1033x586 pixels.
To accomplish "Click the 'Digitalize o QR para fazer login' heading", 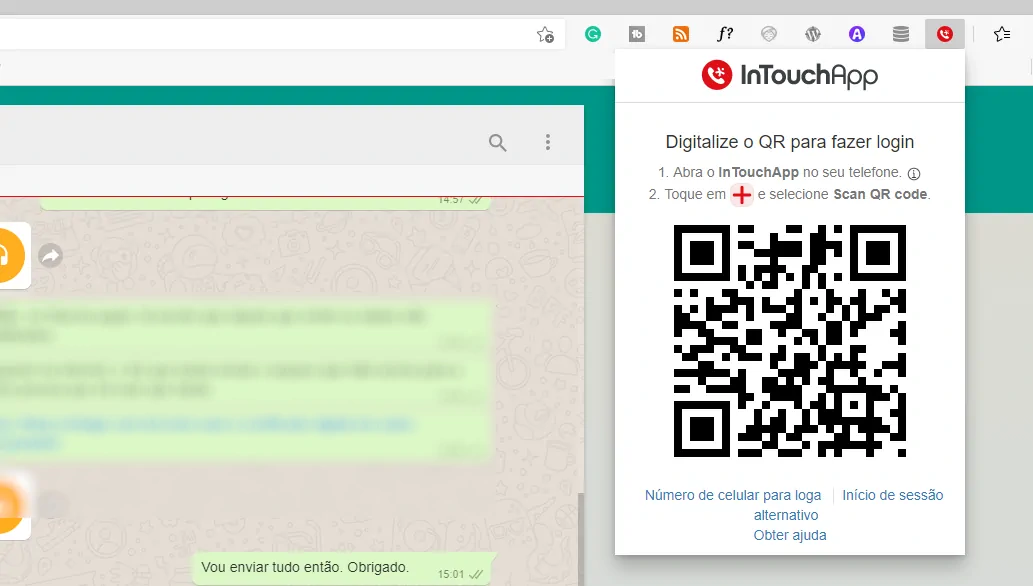I will click(x=790, y=142).
